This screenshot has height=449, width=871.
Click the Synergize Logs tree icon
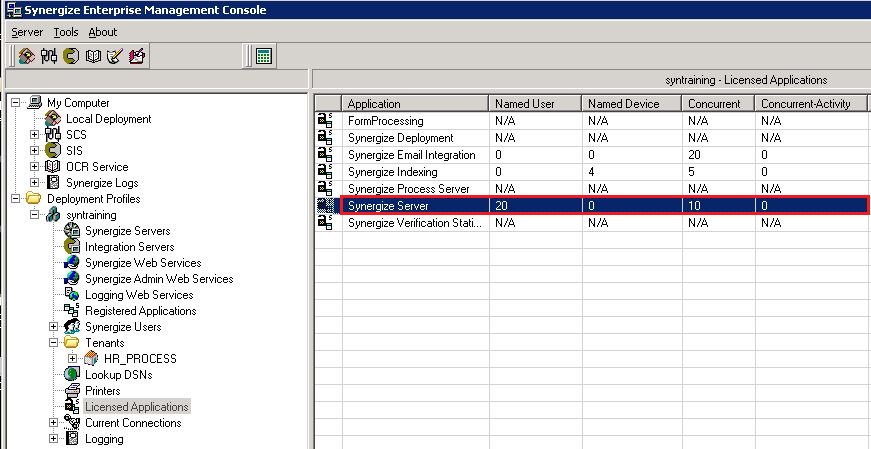pos(53,182)
